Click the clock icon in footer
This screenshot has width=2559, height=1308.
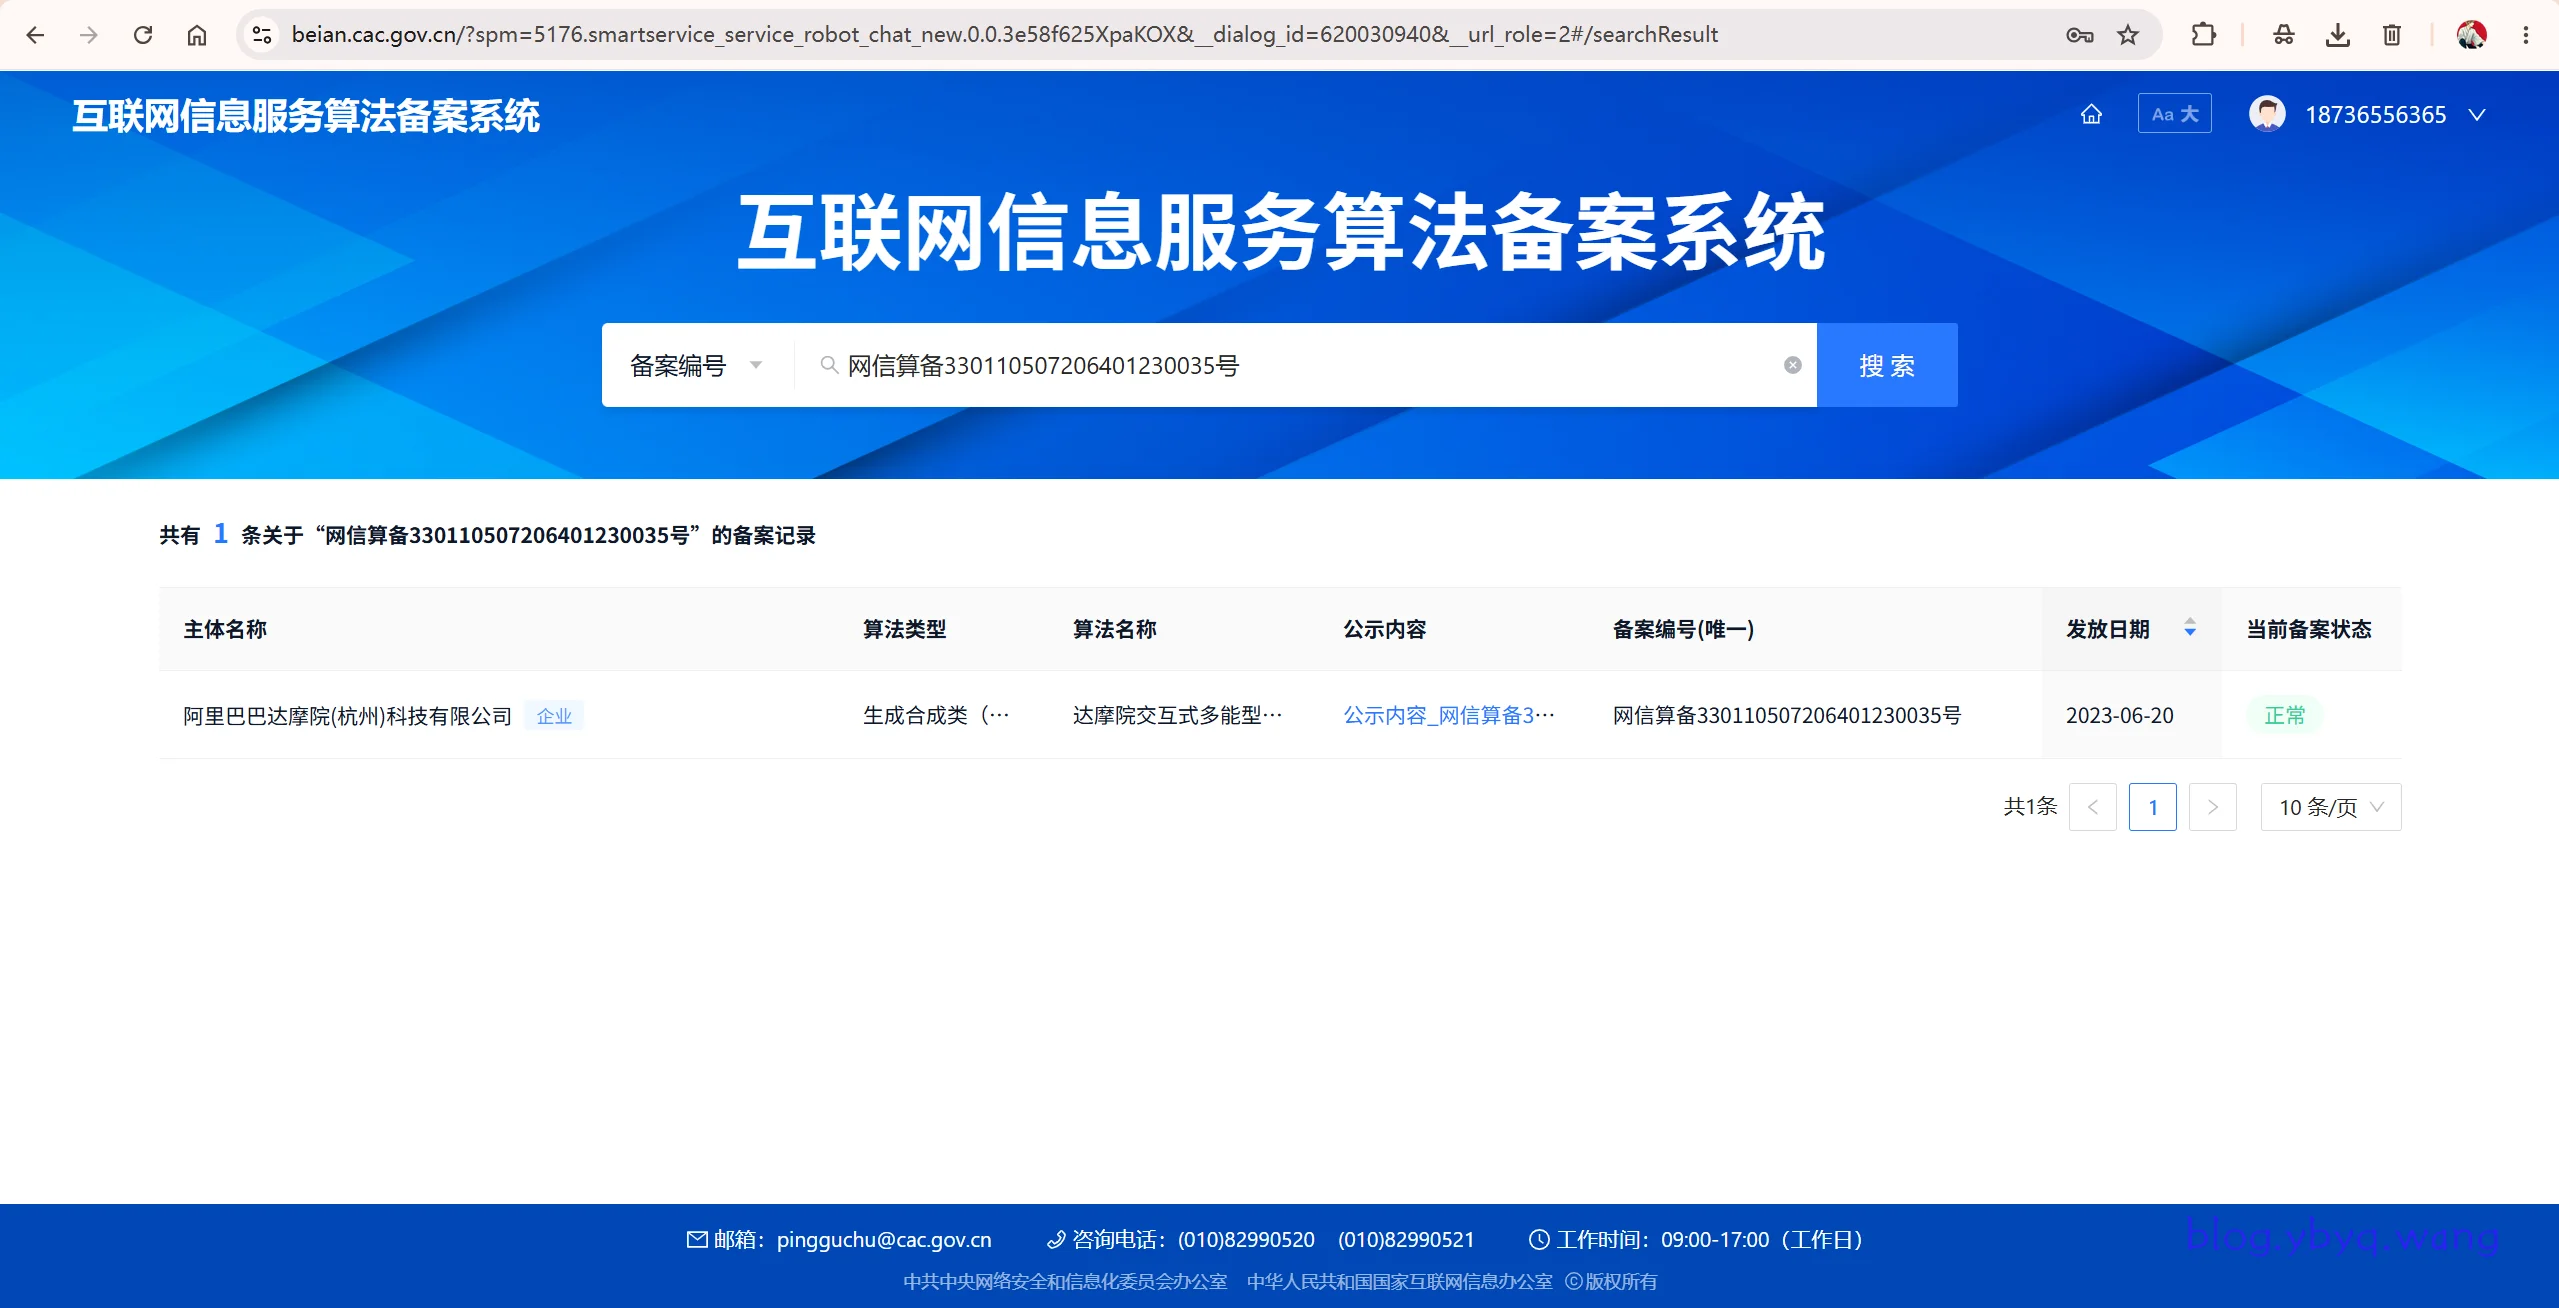pos(1539,1240)
